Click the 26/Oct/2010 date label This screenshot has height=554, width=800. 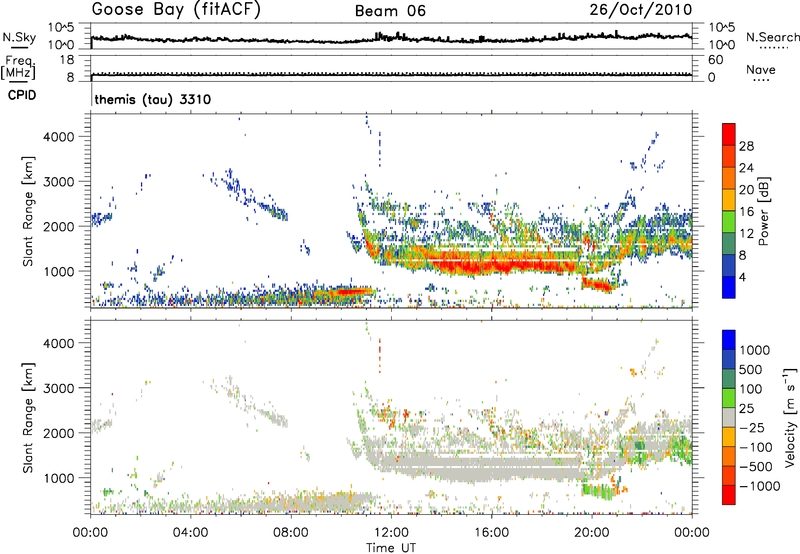point(641,10)
